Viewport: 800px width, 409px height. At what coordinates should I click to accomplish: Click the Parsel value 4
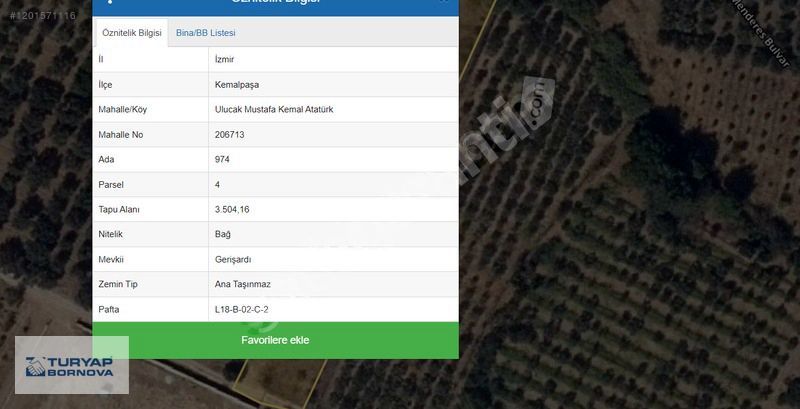pyautogui.click(x=217, y=185)
